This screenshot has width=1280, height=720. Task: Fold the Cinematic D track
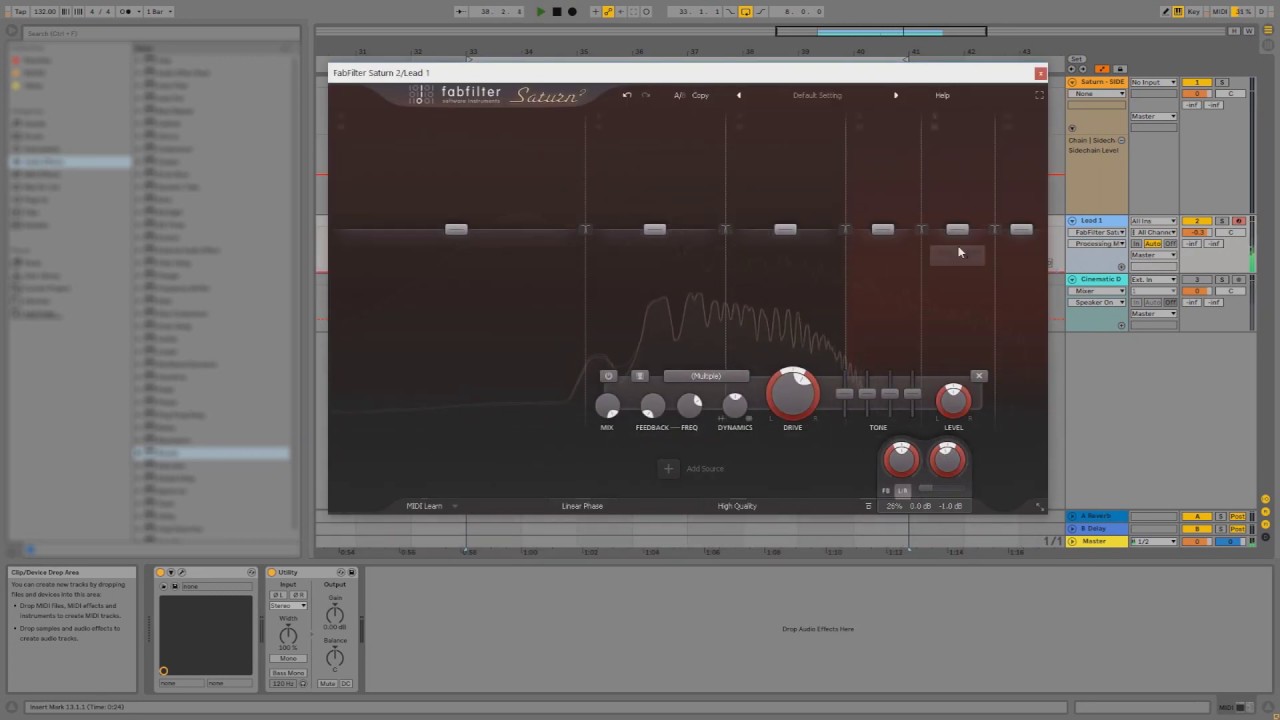click(x=1073, y=280)
